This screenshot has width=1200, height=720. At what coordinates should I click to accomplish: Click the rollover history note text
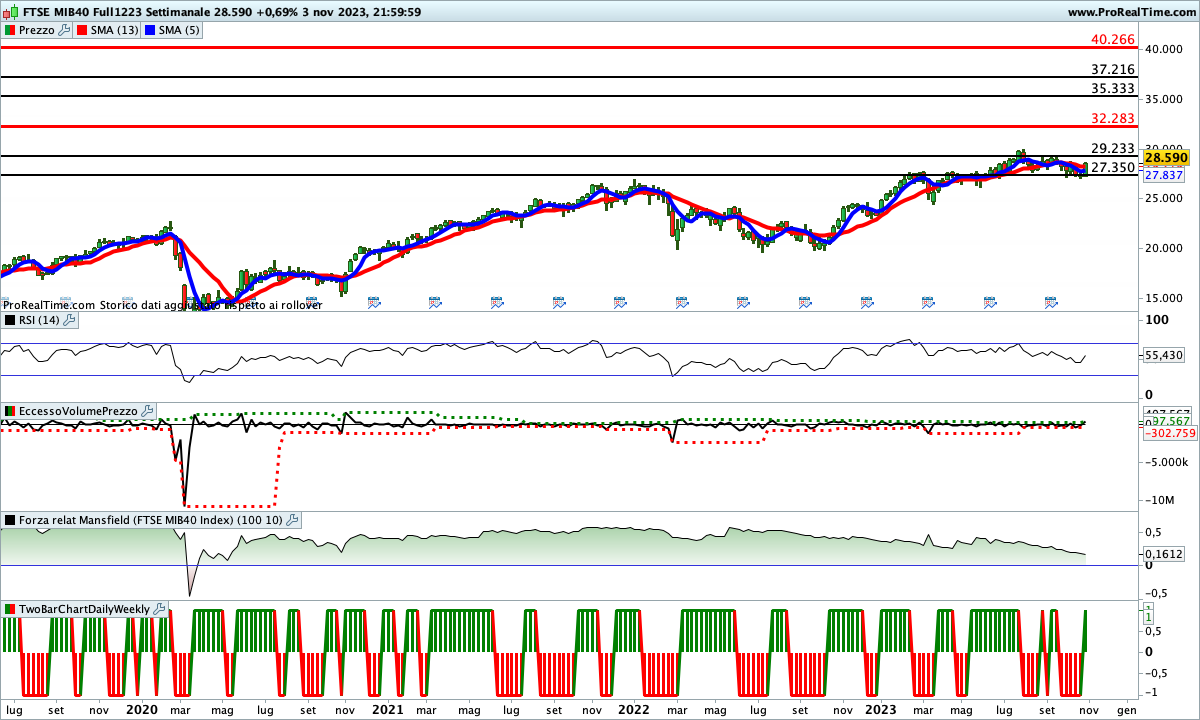point(161,305)
